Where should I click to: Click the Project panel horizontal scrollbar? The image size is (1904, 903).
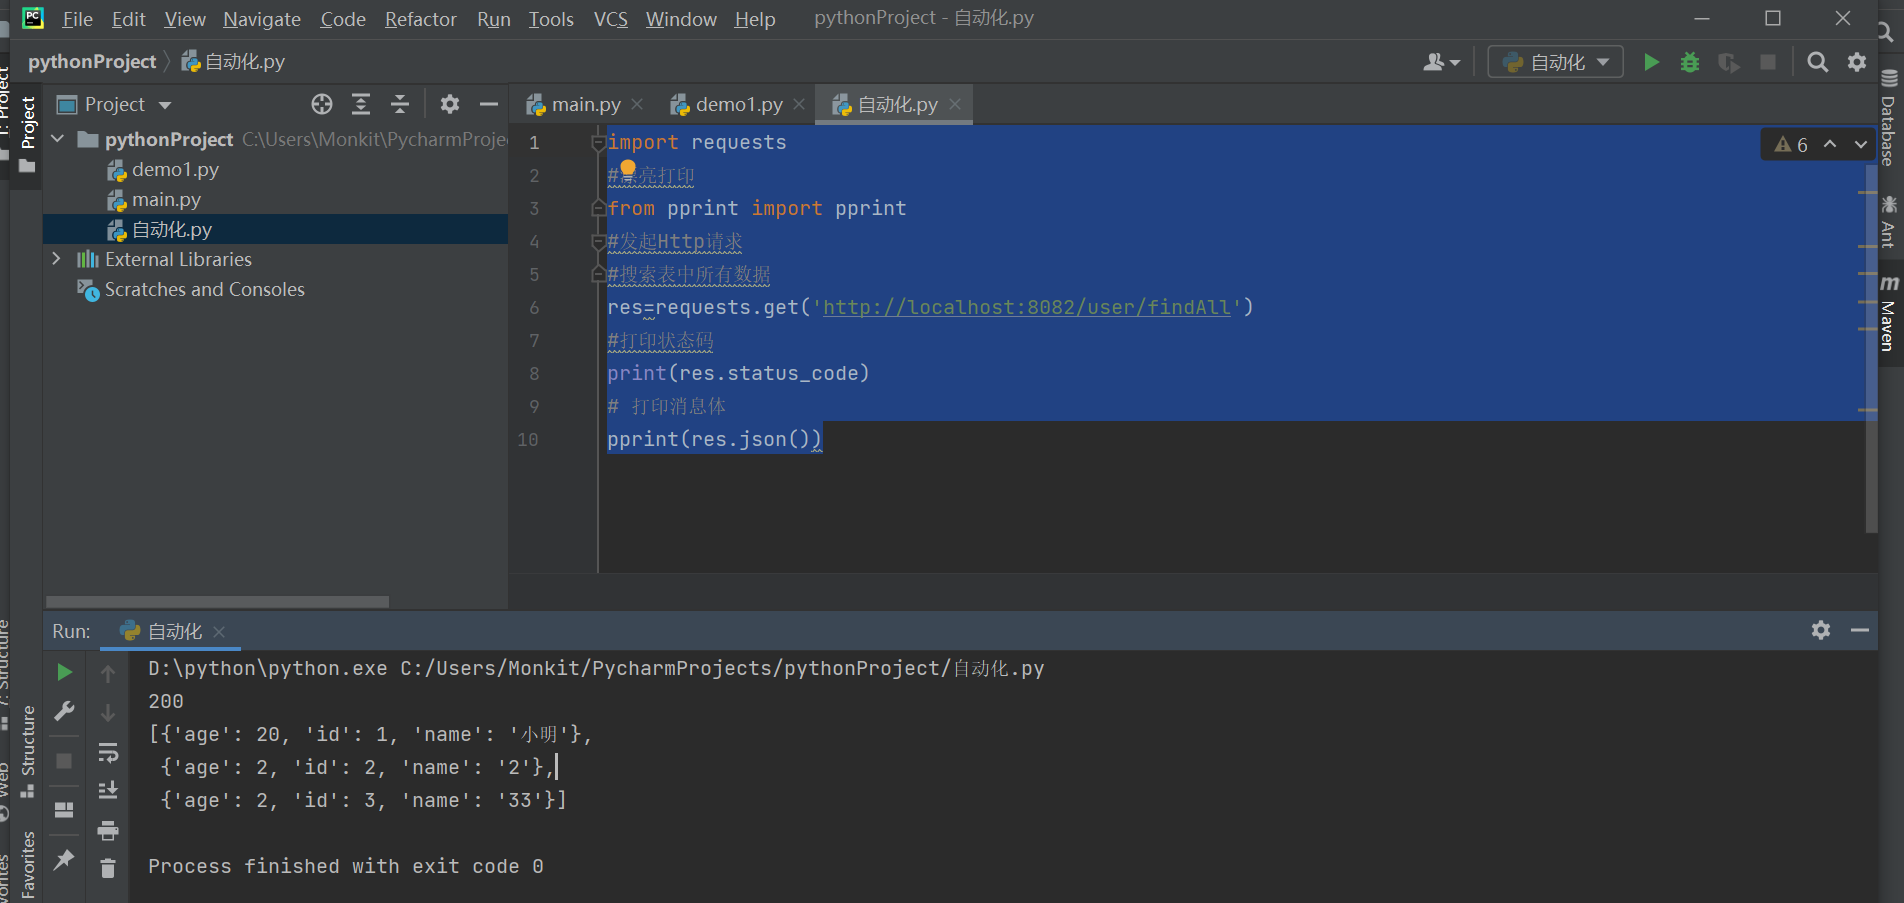[x=217, y=602]
